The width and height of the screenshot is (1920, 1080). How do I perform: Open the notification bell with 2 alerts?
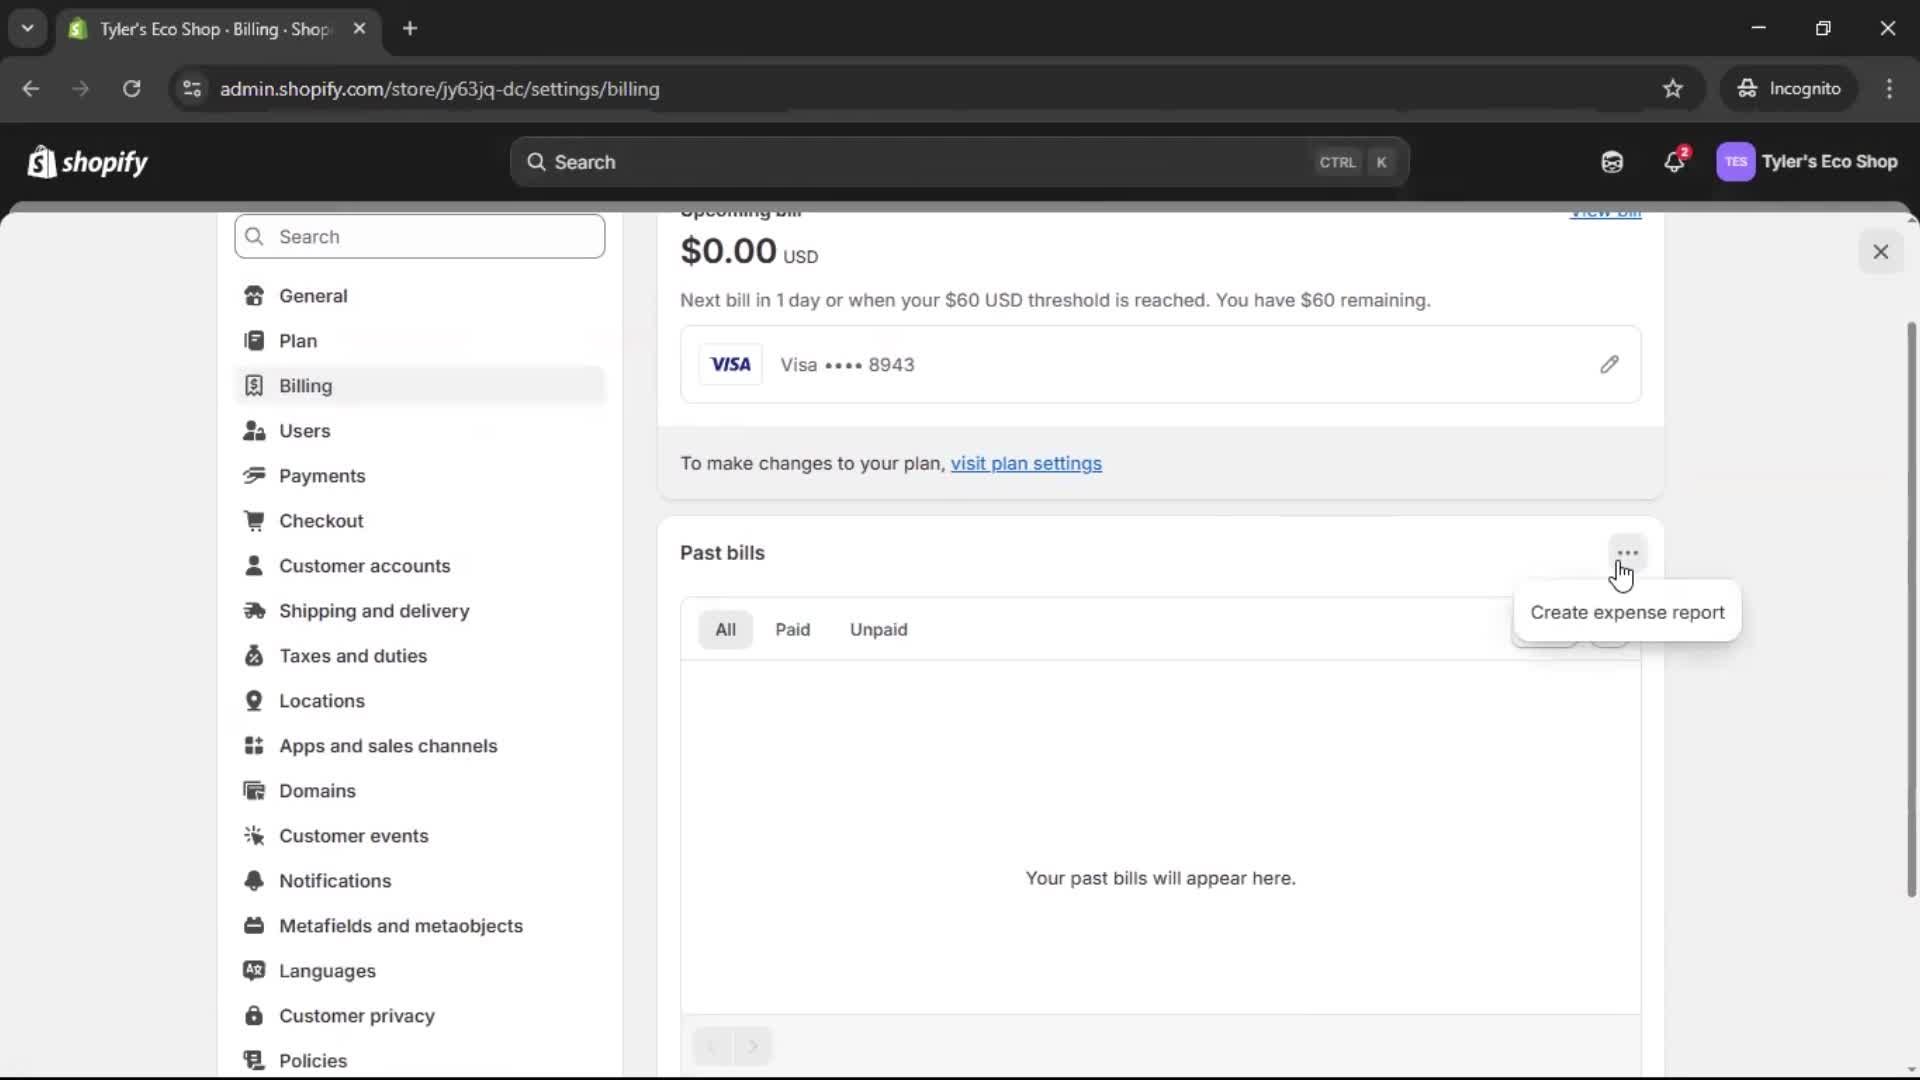(1675, 162)
